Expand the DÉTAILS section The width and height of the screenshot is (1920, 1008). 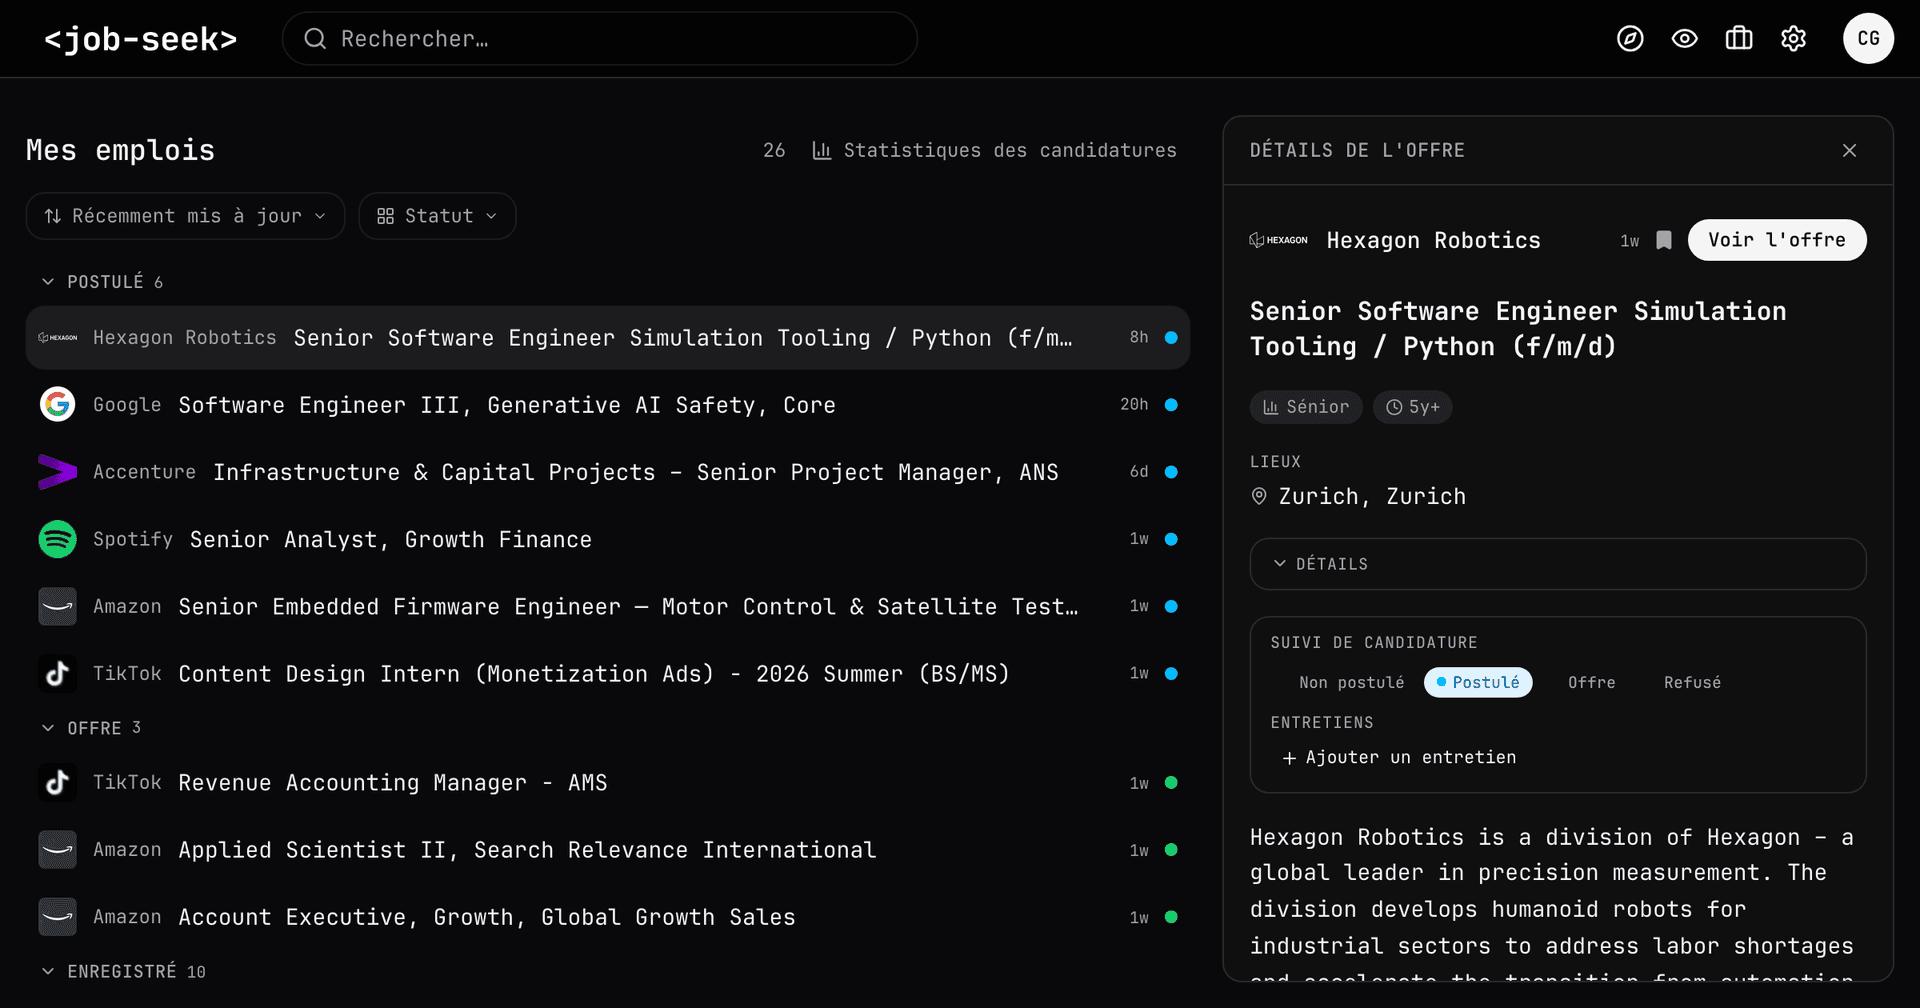coord(1558,564)
